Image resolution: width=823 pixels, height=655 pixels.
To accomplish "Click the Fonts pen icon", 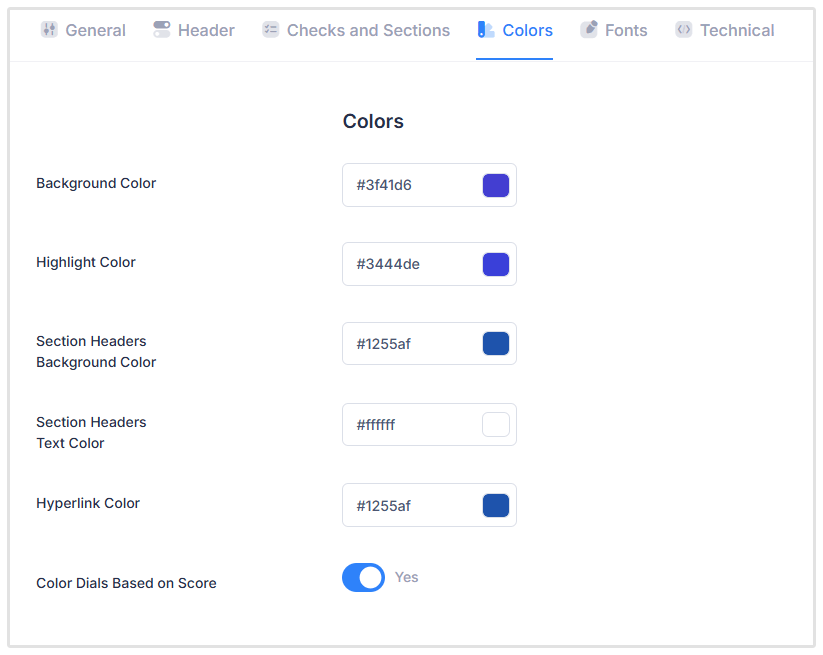I will (x=590, y=30).
